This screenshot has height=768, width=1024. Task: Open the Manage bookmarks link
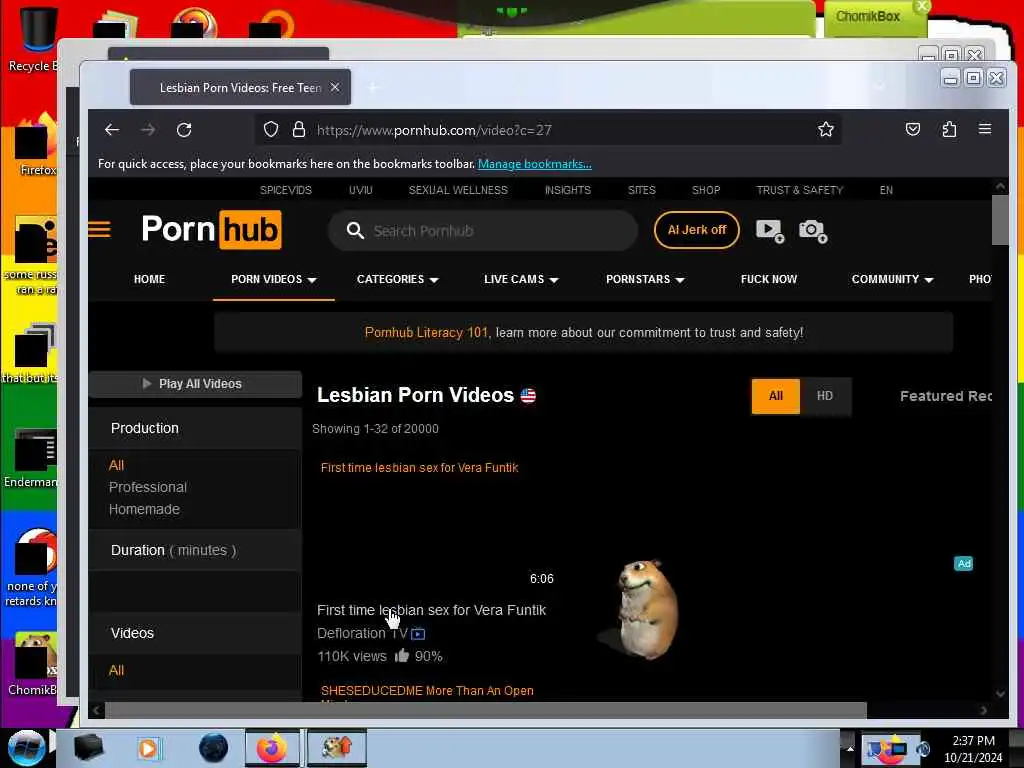(x=534, y=164)
